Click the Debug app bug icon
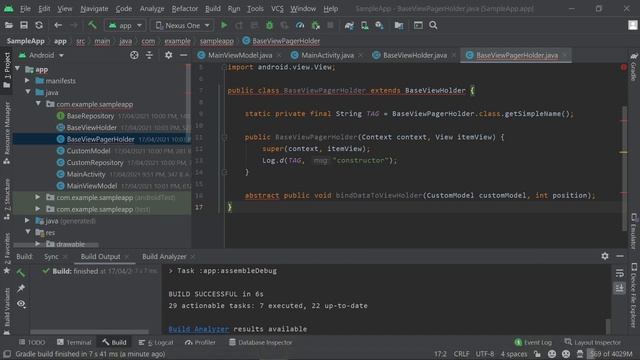This screenshot has height=360, width=640. (269, 25)
